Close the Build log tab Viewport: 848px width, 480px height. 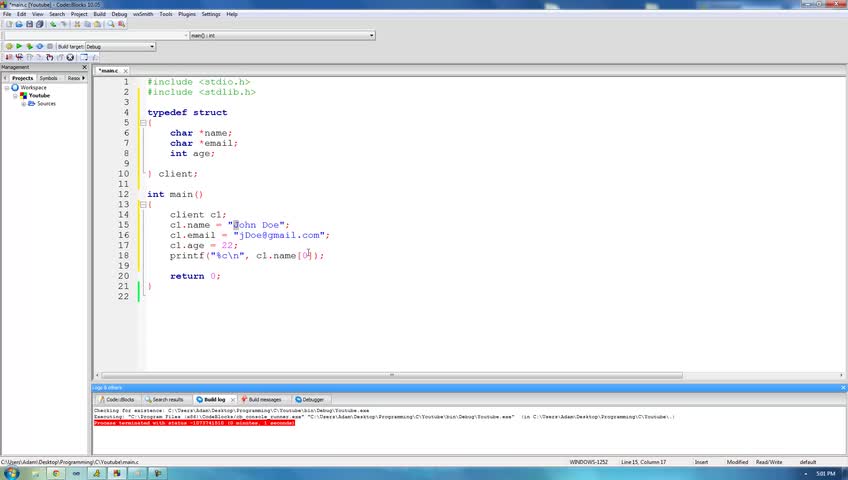coord(233,399)
